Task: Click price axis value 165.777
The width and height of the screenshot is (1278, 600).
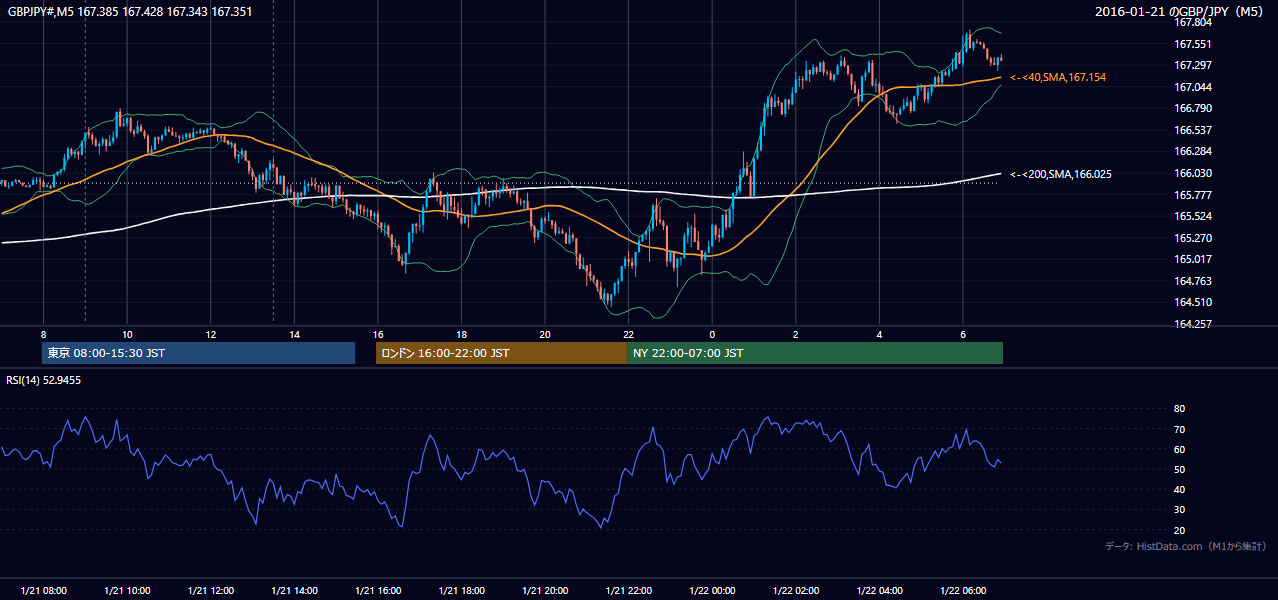Action: [1192, 195]
